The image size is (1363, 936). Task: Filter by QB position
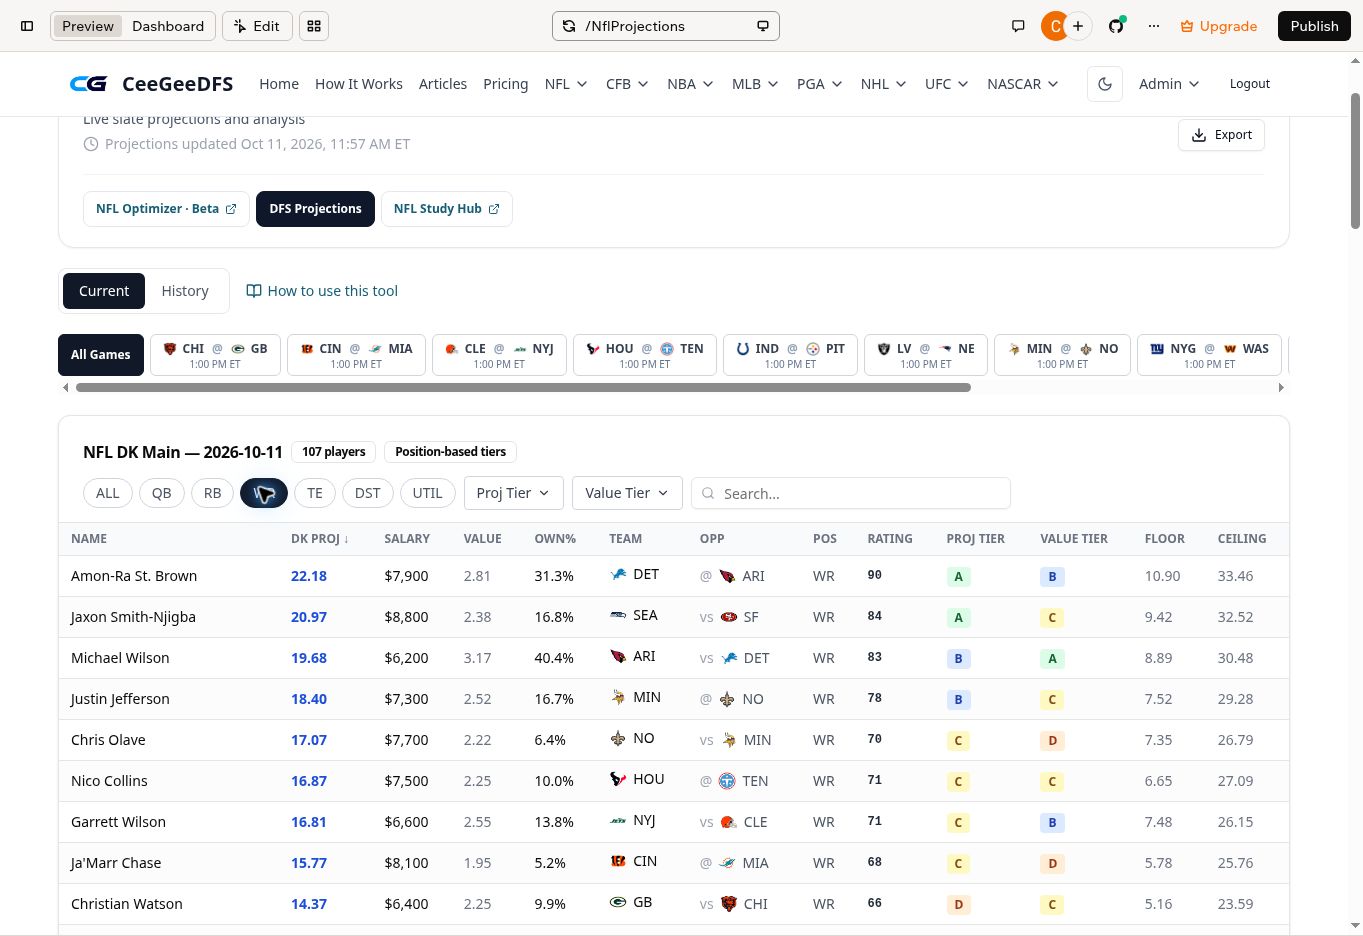tap(161, 493)
